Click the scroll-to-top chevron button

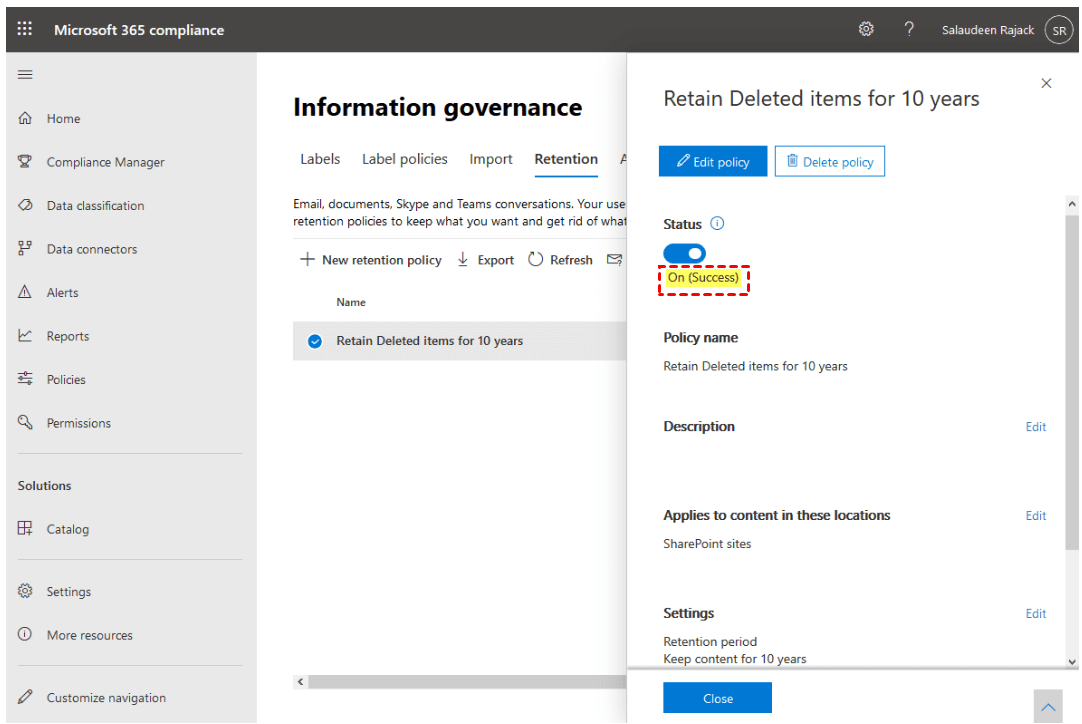coord(1048,707)
